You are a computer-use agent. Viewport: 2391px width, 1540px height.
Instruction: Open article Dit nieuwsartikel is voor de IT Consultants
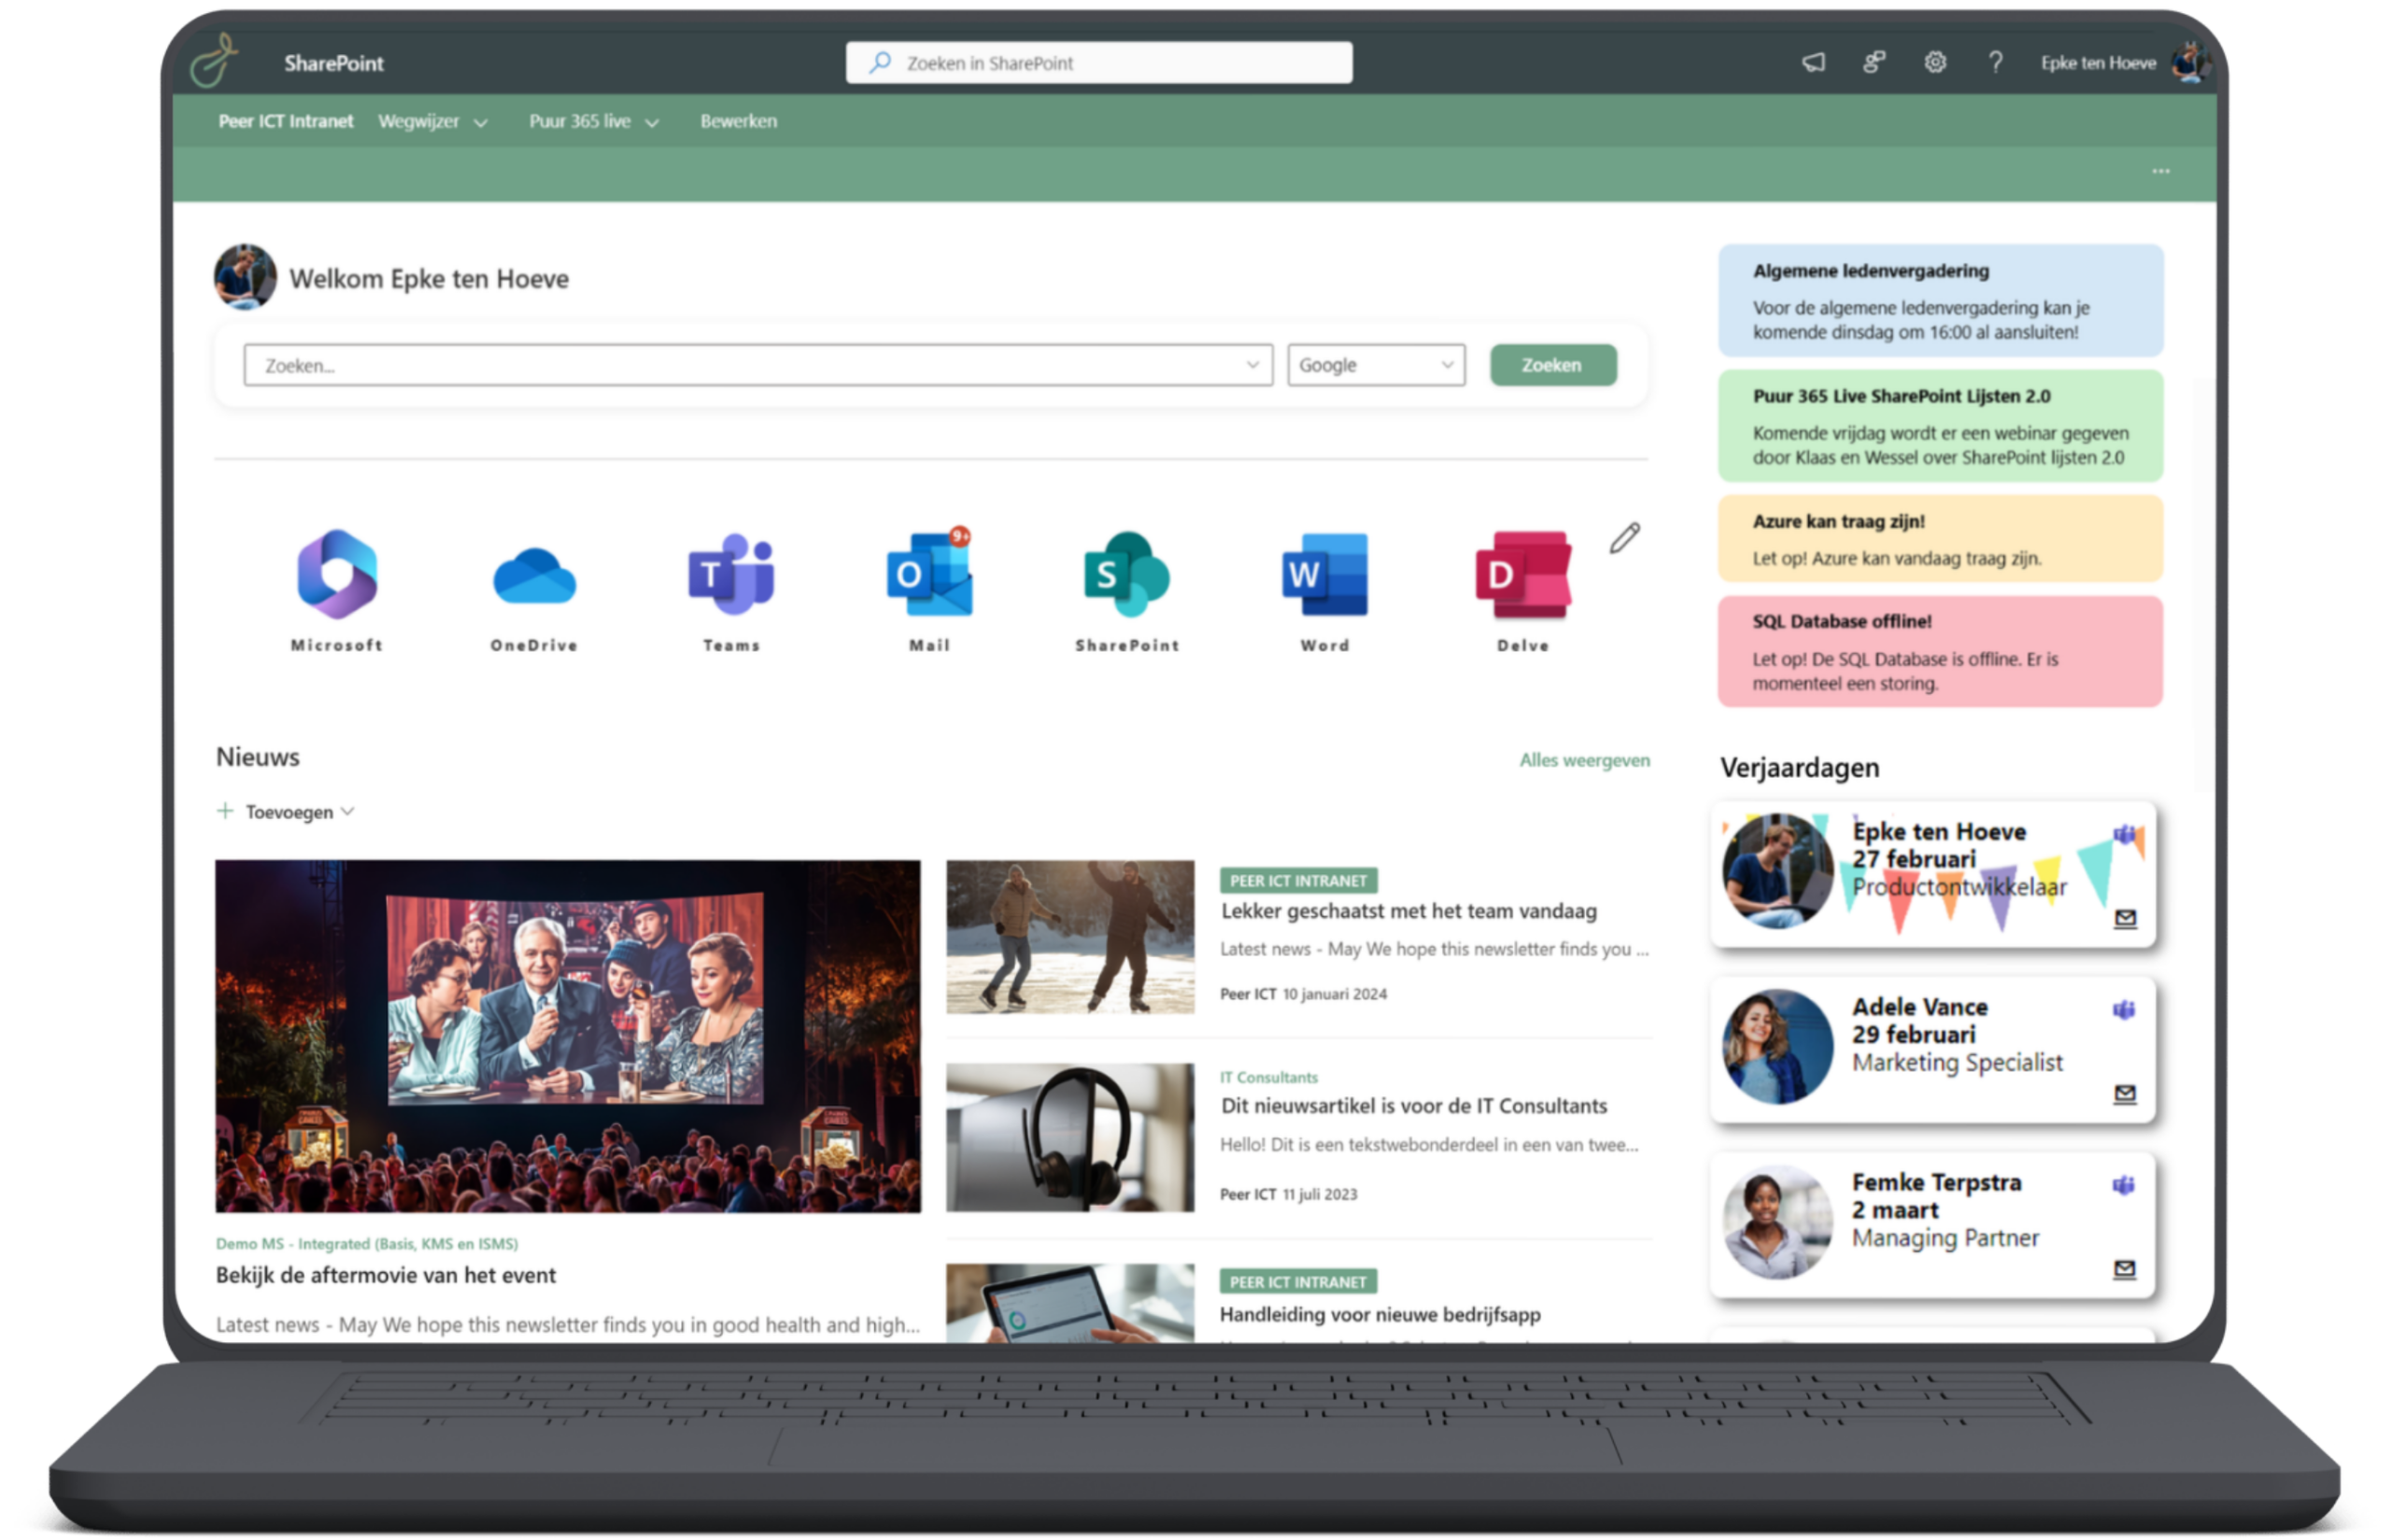(1414, 1106)
